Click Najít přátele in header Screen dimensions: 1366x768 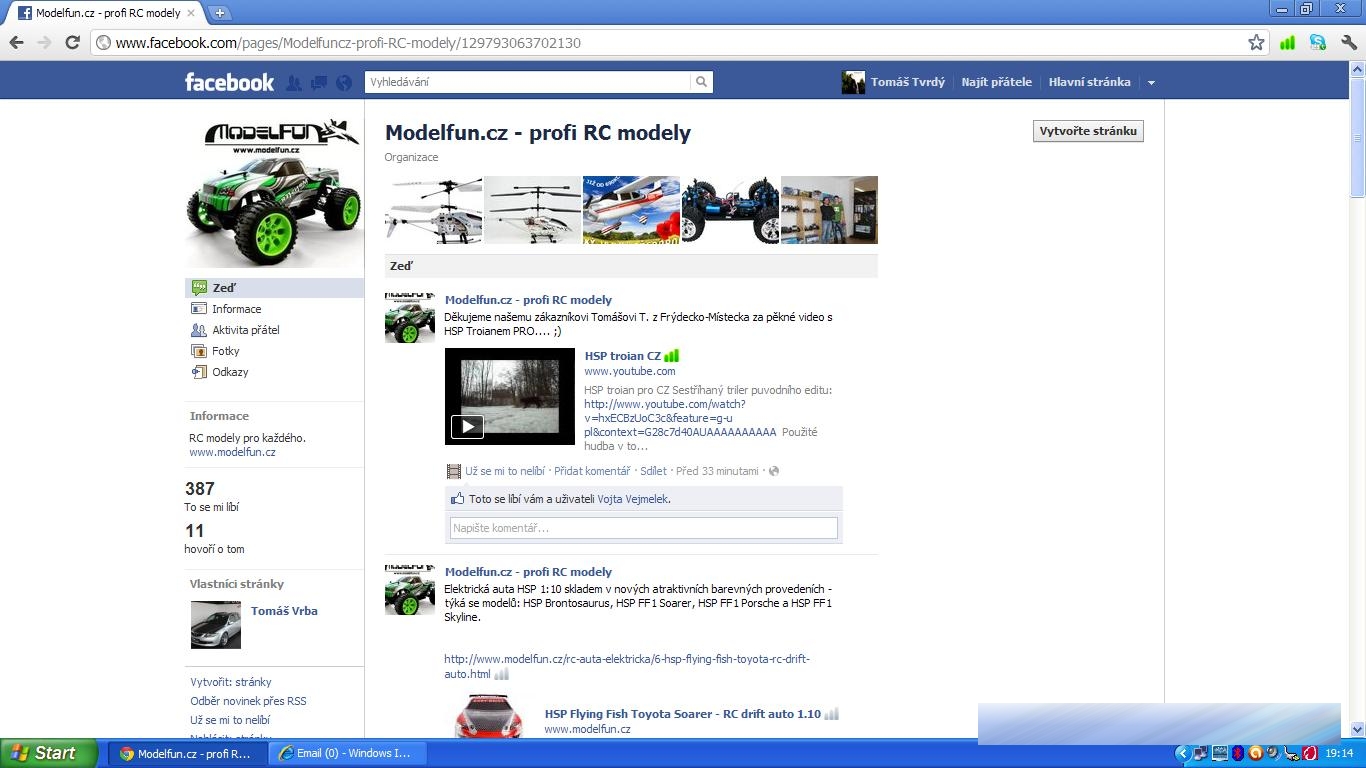[x=996, y=82]
